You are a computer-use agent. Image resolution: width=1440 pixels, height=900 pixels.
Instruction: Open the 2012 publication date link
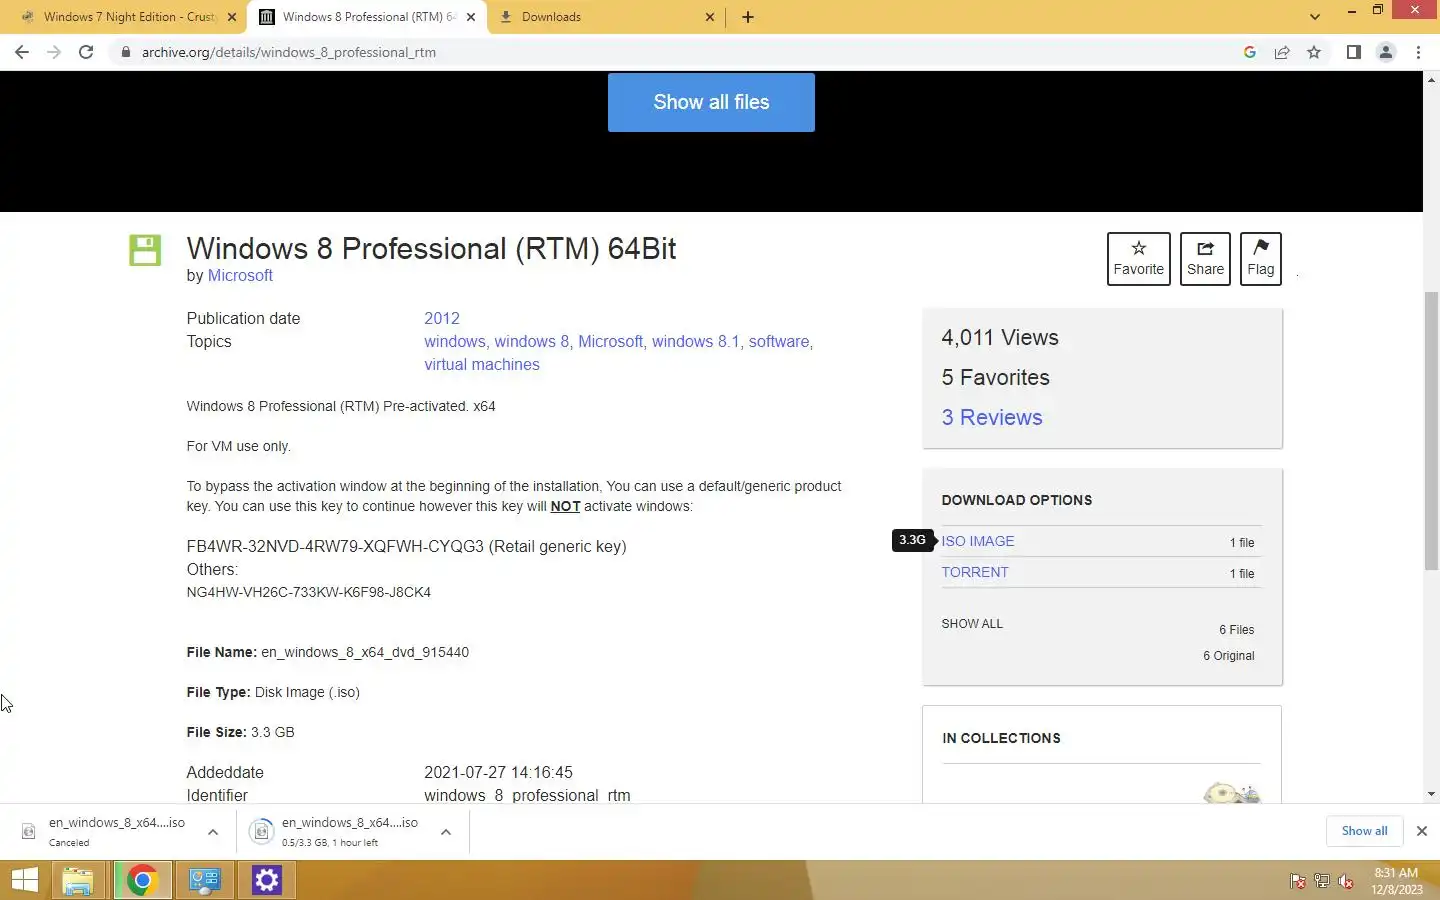tap(442, 318)
